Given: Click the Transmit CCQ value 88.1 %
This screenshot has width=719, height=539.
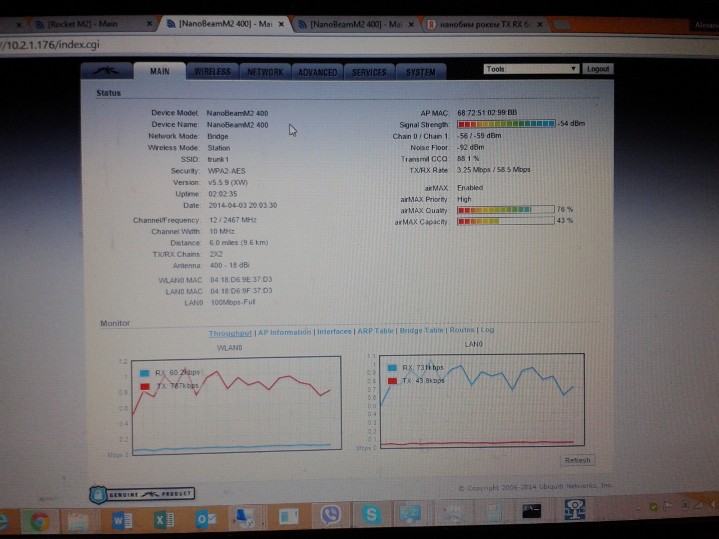Looking at the screenshot, I should coord(468,158).
